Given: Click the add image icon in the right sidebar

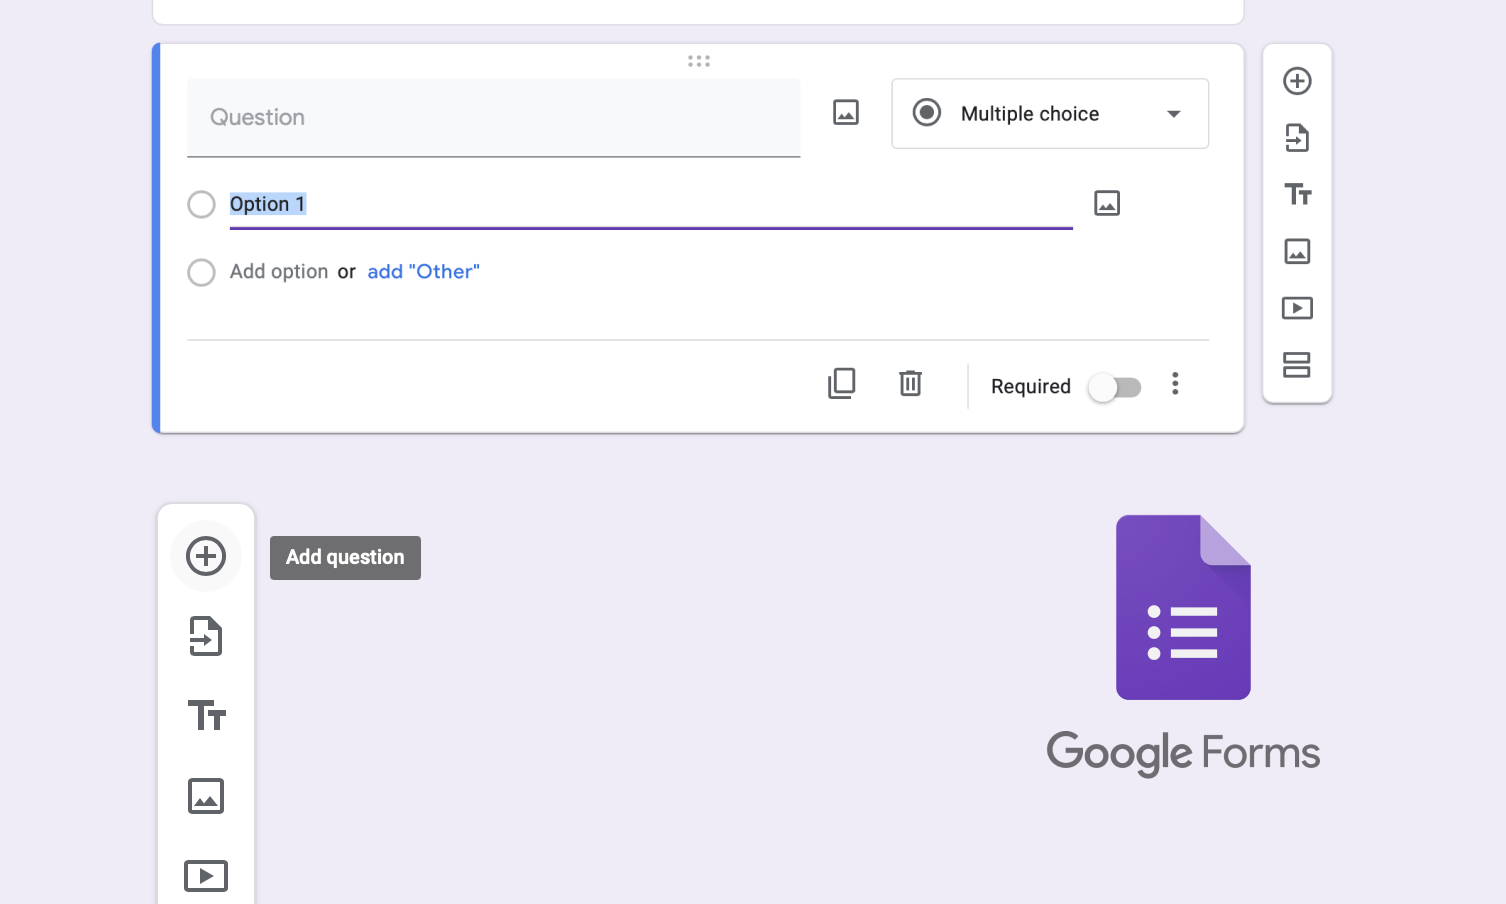Looking at the screenshot, I should tap(1297, 251).
